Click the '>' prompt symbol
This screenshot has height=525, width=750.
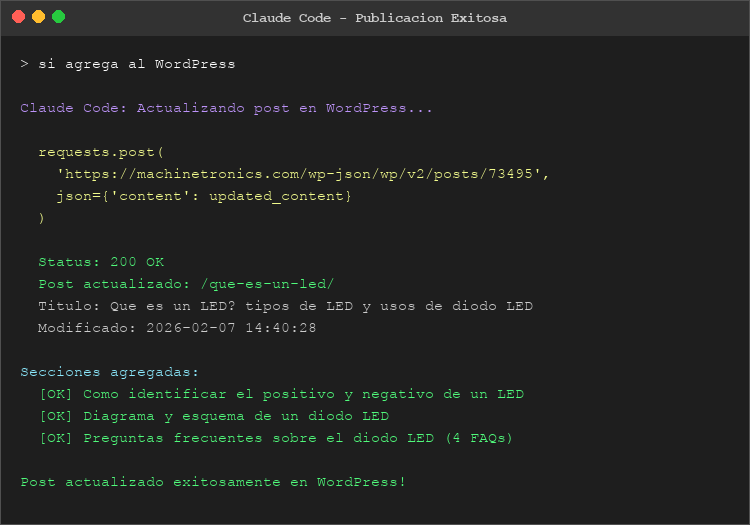coord(24,64)
